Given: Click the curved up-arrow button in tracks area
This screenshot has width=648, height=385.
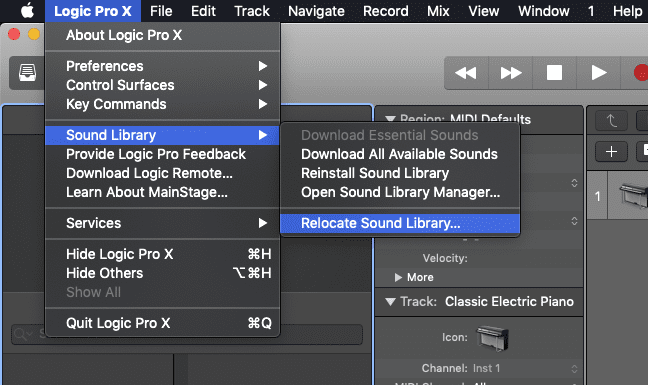Looking at the screenshot, I should point(611,121).
